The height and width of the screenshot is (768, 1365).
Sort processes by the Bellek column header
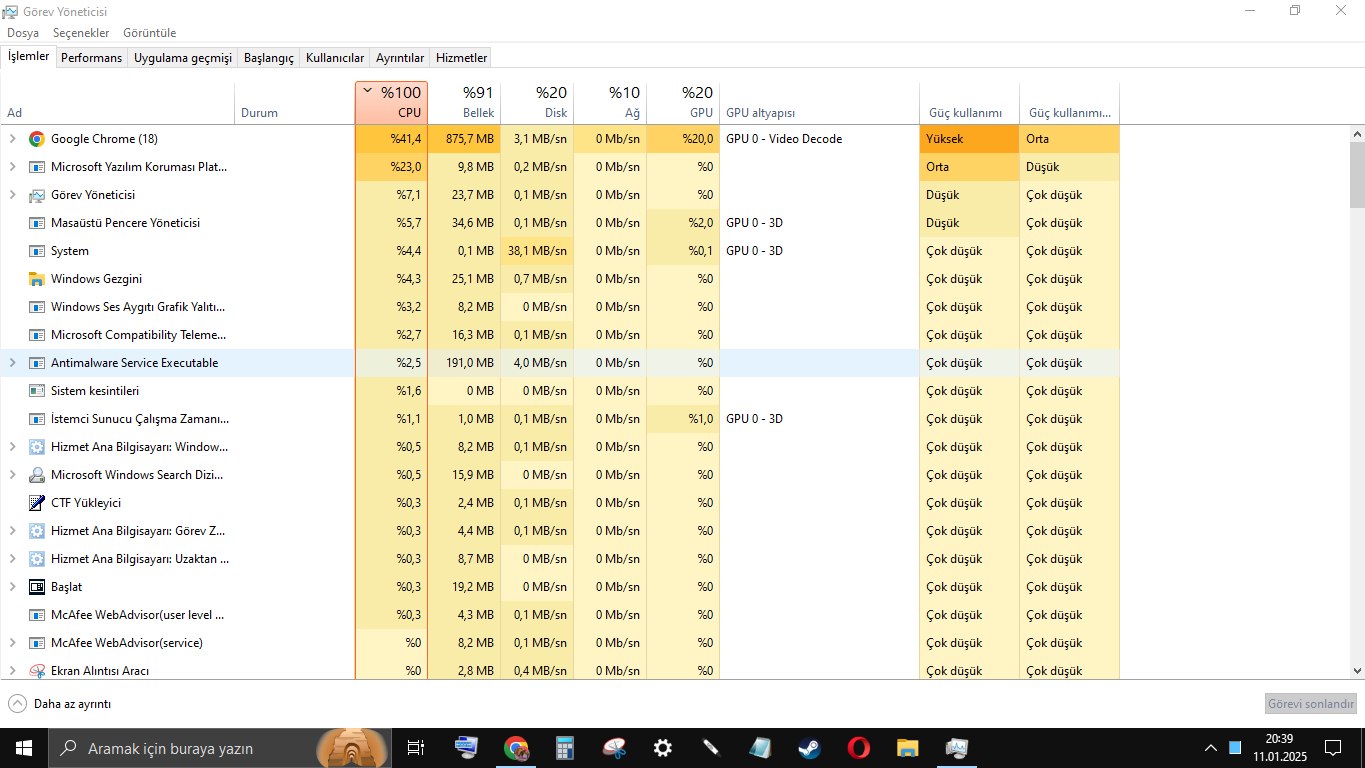tap(464, 103)
